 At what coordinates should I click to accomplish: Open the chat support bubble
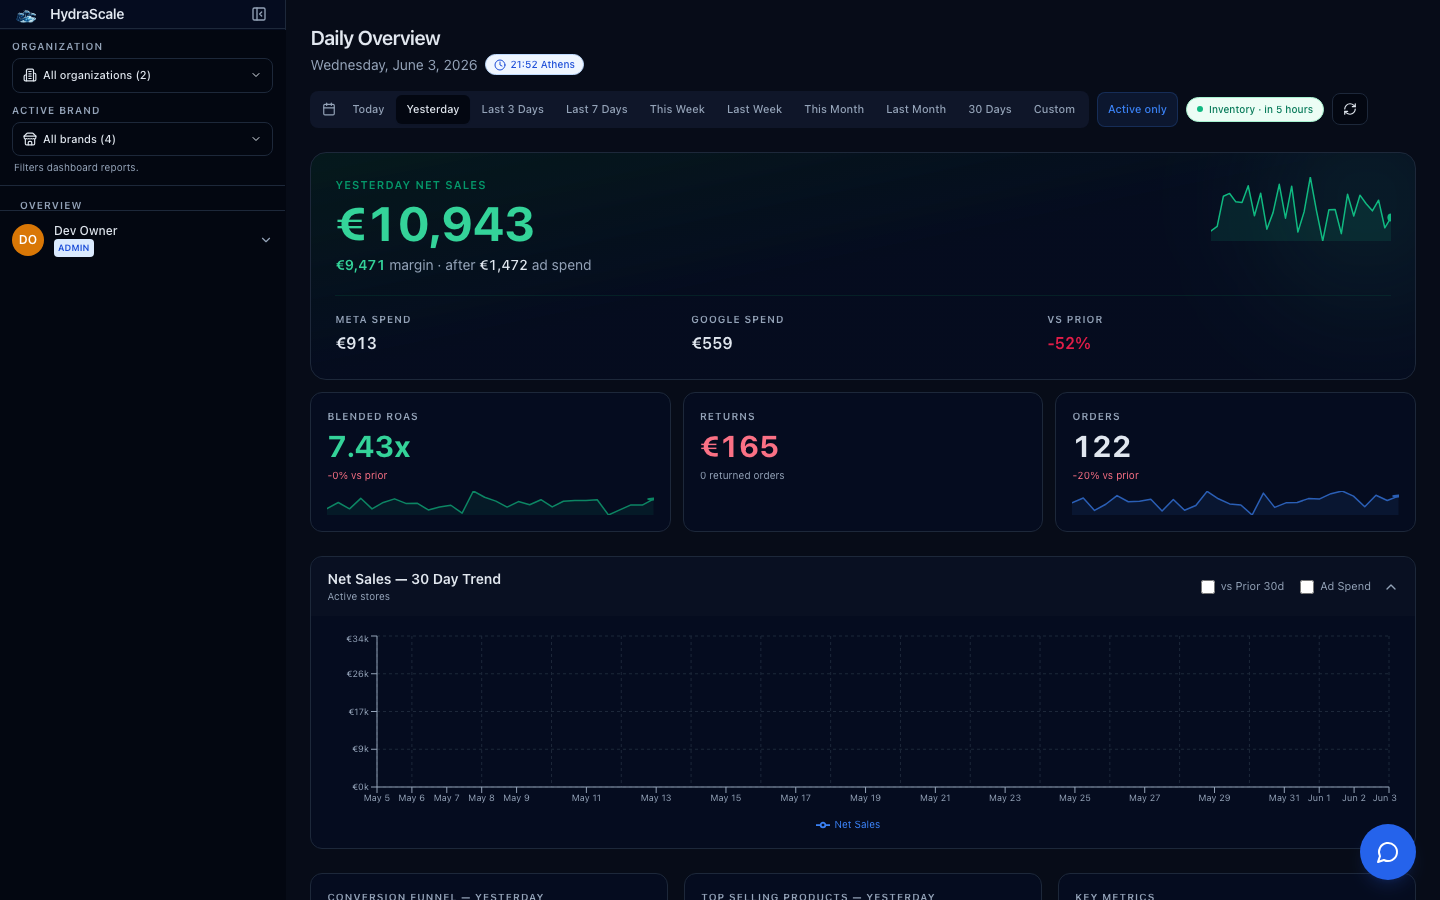tap(1387, 852)
